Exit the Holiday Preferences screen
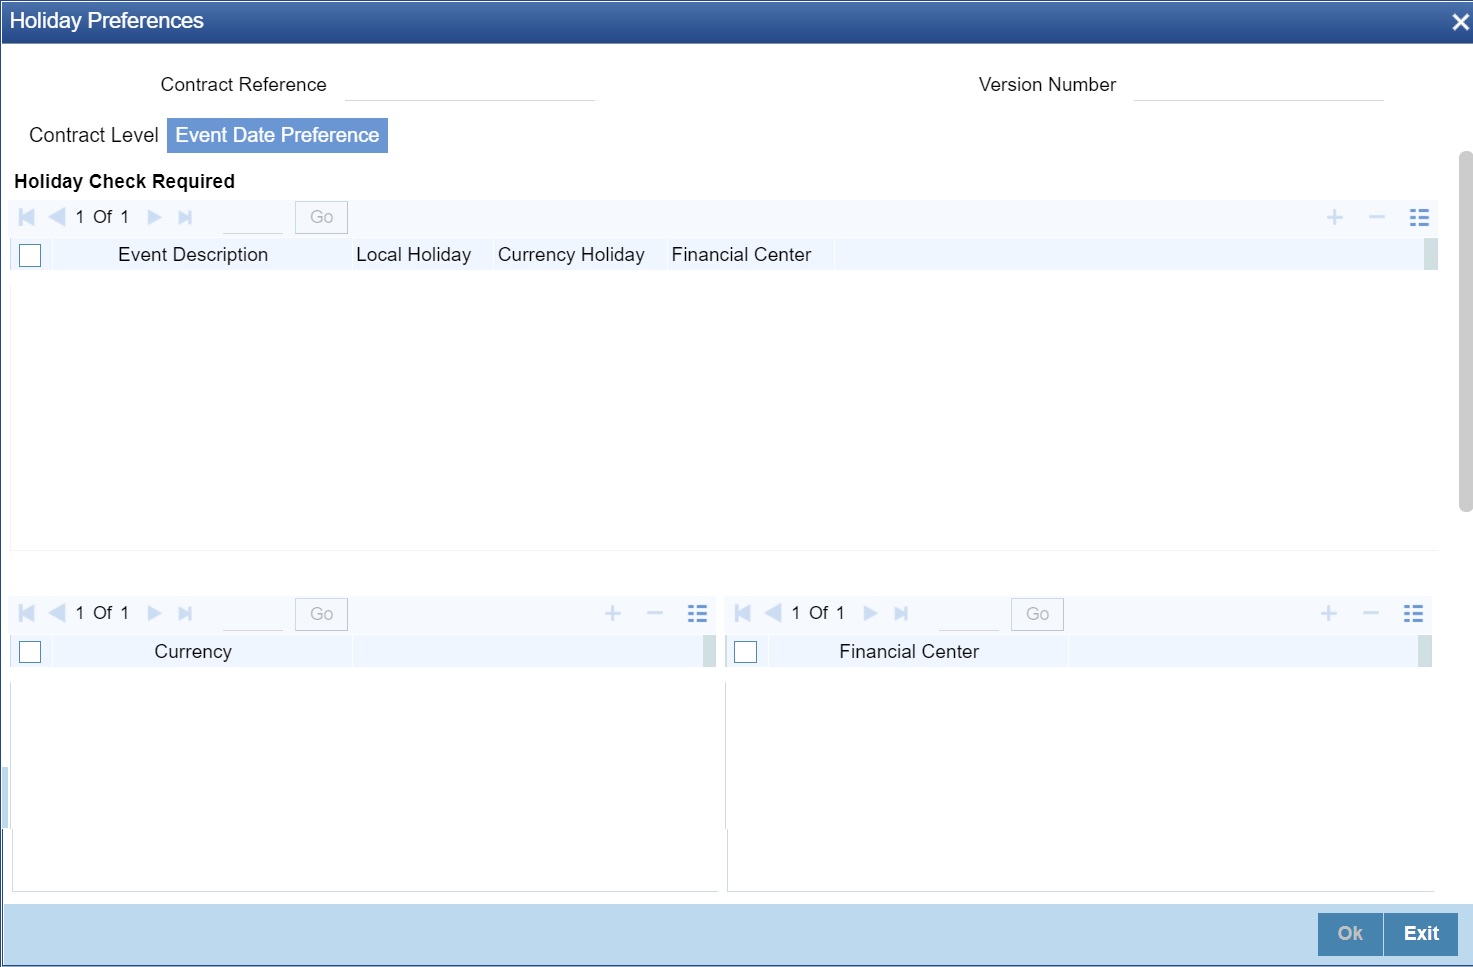The height and width of the screenshot is (967, 1473). 1421,934
